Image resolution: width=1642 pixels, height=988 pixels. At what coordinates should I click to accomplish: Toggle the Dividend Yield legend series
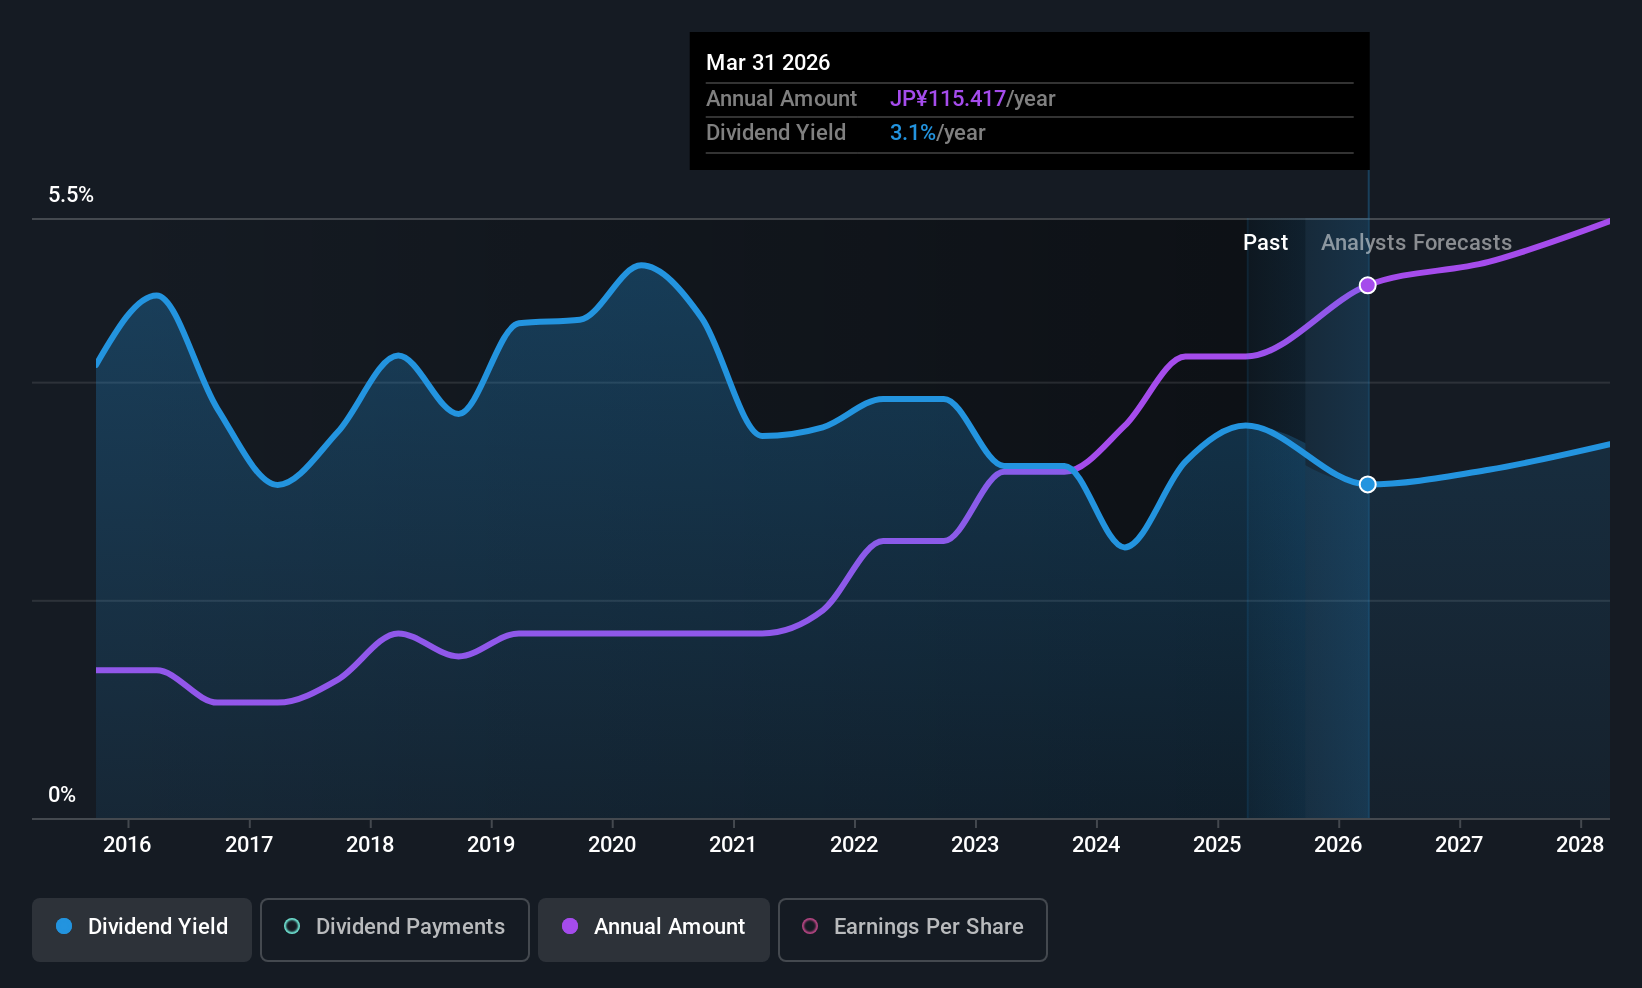pos(142,930)
